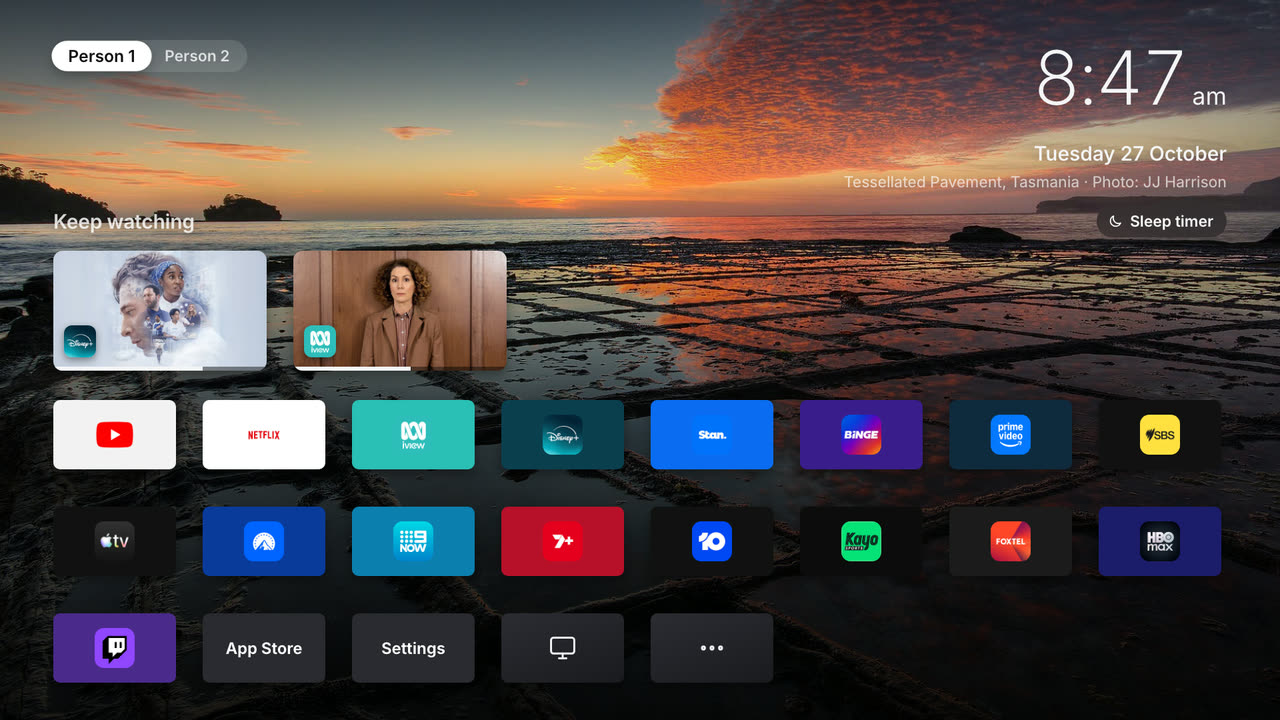Launch the Netflix app
1280x720 pixels.
click(x=264, y=435)
